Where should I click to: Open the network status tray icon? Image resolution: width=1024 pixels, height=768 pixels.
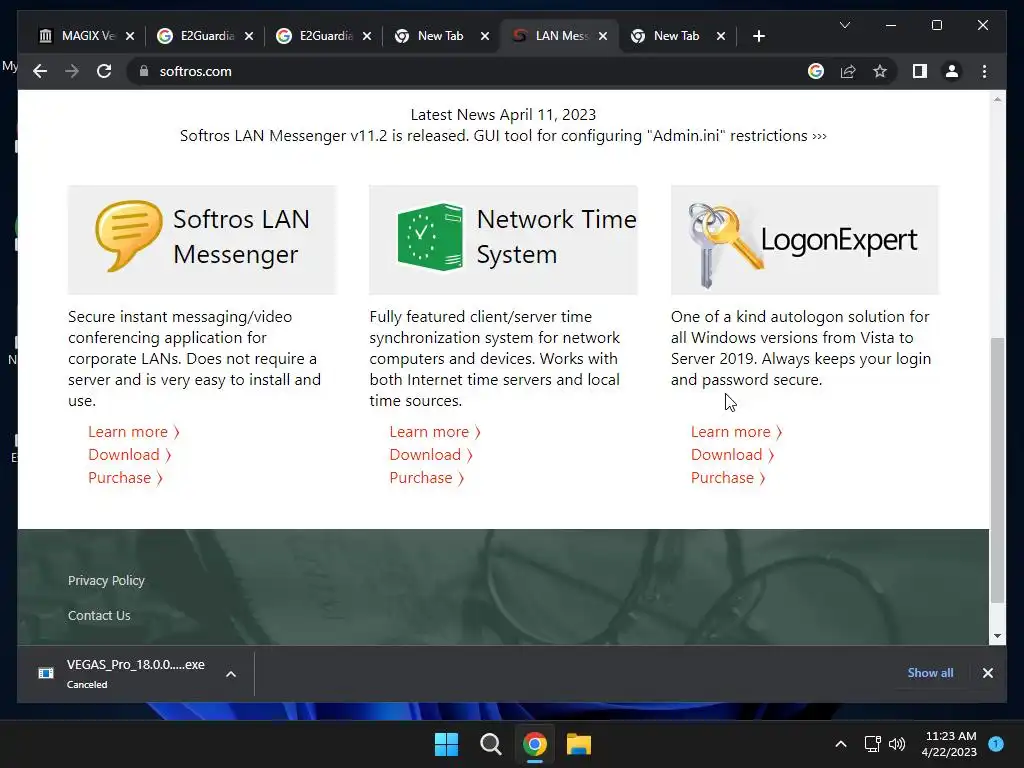click(872, 744)
